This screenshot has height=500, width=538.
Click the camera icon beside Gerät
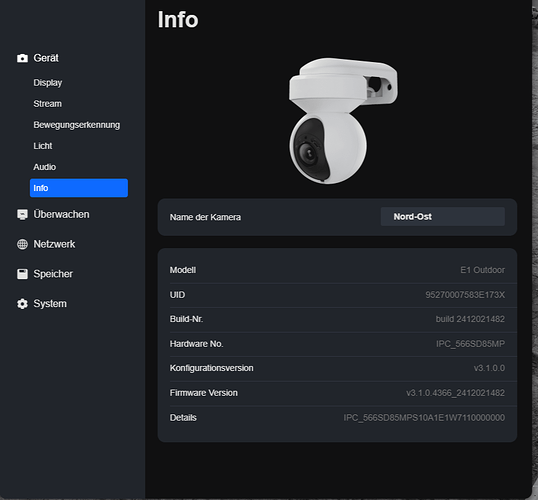pos(22,58)
